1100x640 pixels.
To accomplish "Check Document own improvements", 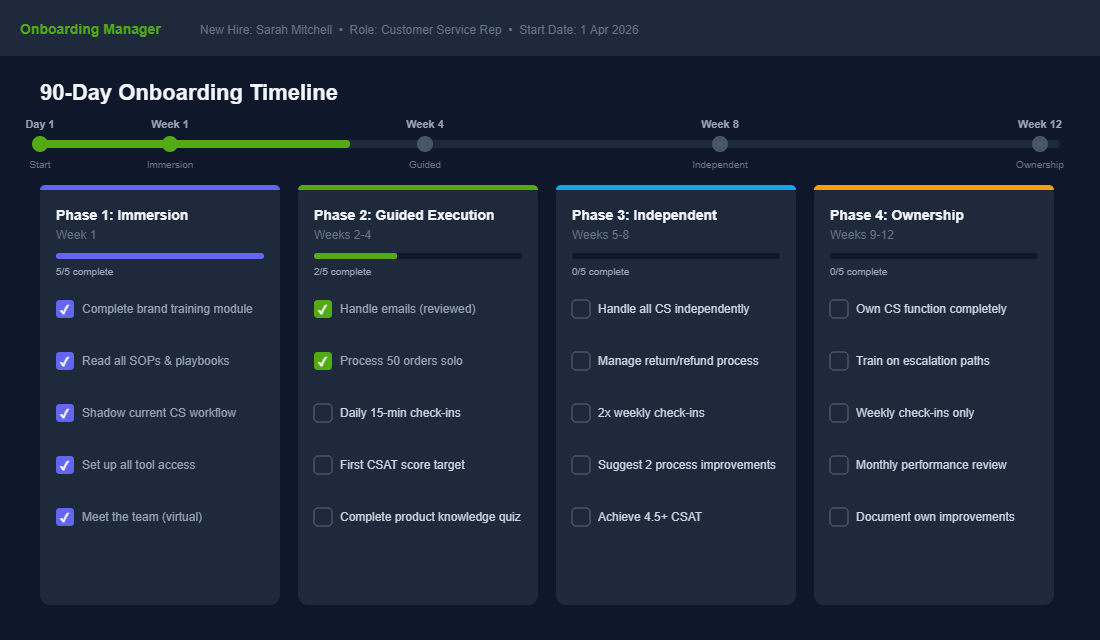I will pyautogui.click(x=838, y=517).
